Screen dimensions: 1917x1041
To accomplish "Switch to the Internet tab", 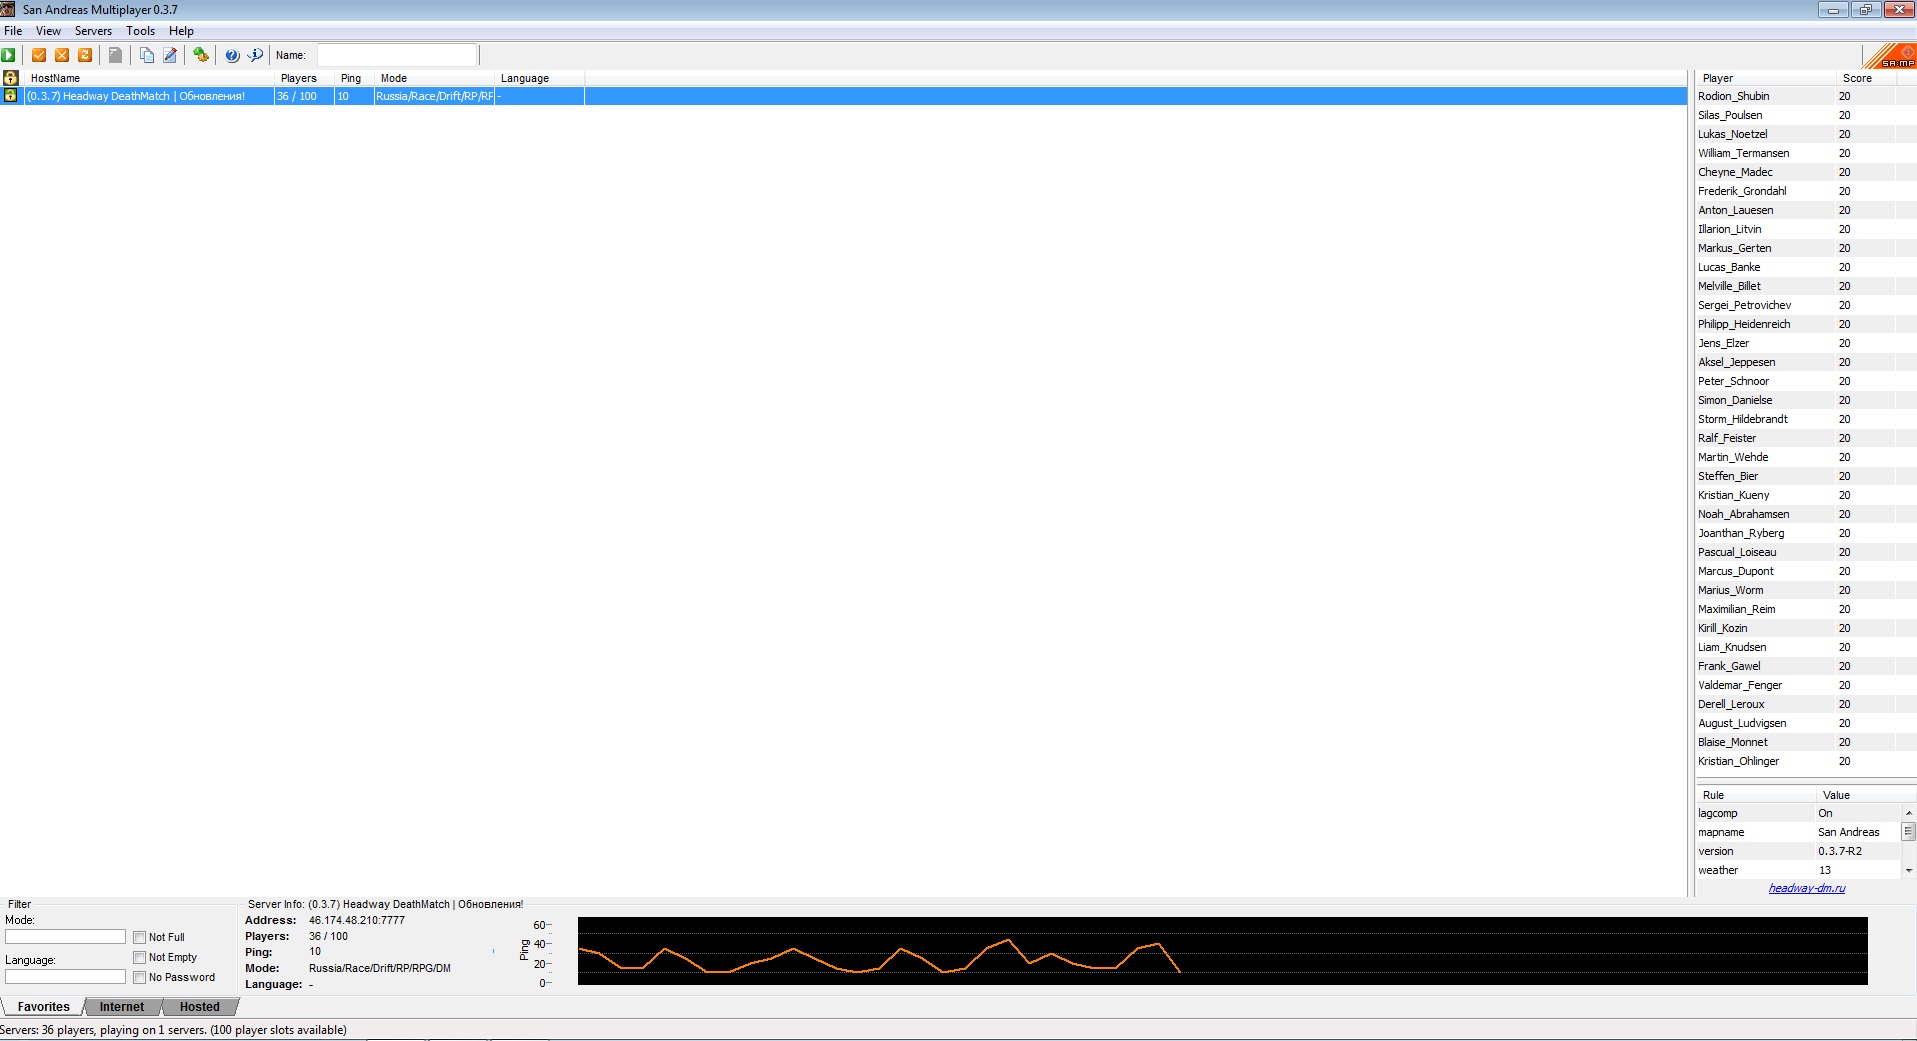I will point(122,1007).
